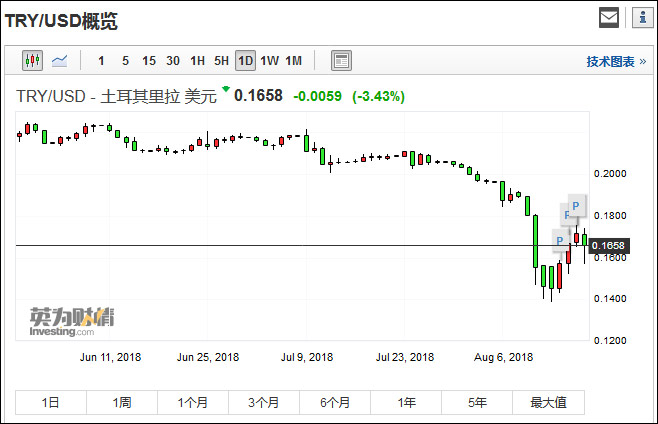Click the 0.1200 axis value
Screen dimensions: 658x424
[x=610, y=340]
